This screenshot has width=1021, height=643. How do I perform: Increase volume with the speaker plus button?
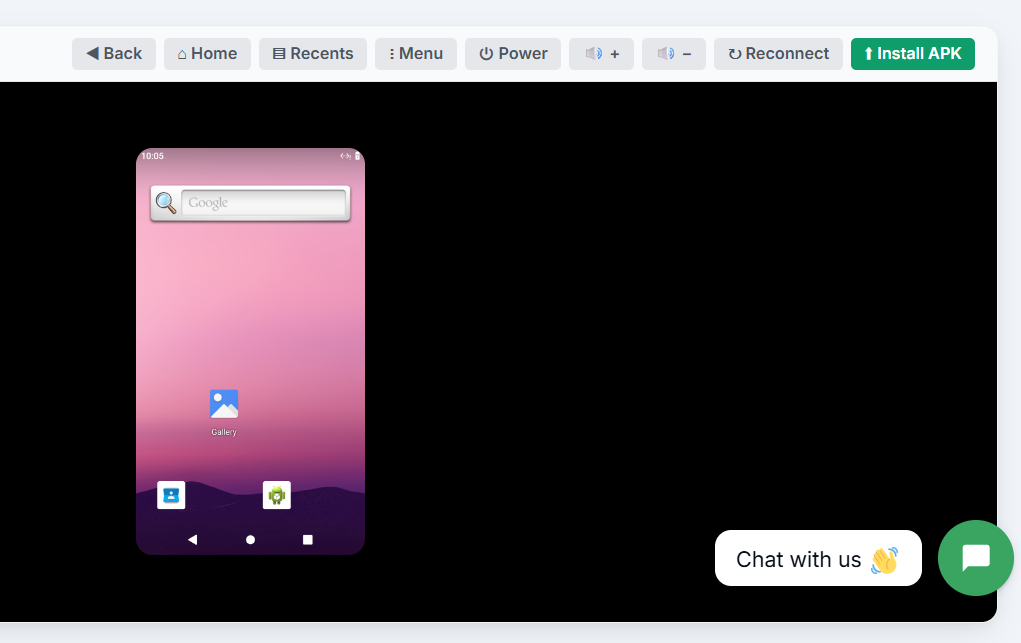[x=601, y=53]
